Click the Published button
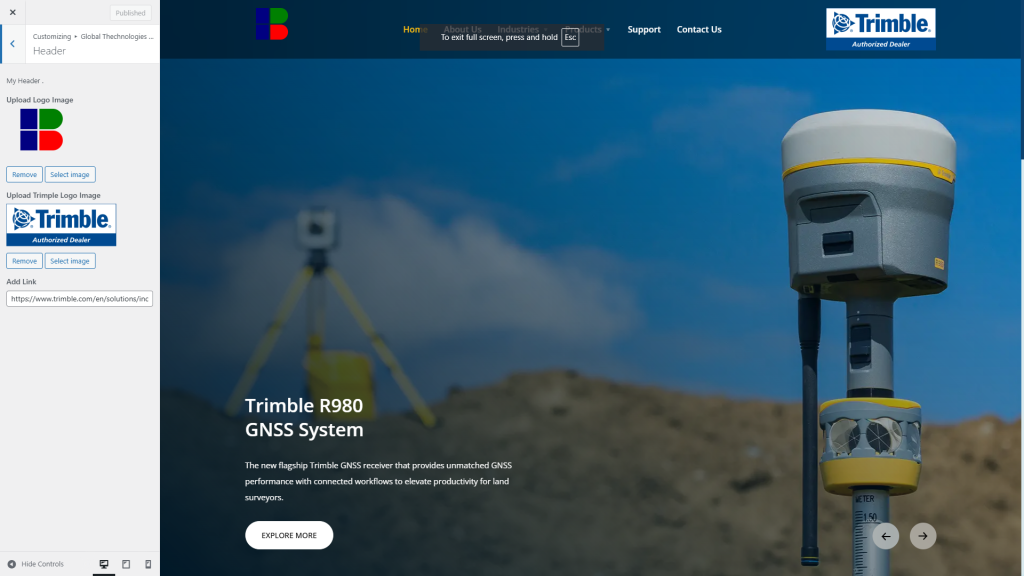Image resolution: width=1024 pixels, height=576 pixels. coord(130,13)
